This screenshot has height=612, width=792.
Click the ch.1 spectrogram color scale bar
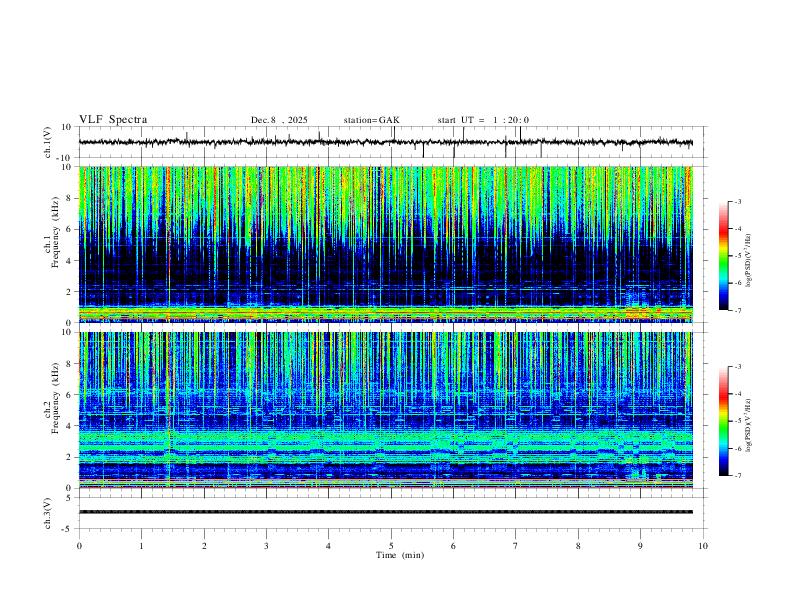tap(723, 256)
